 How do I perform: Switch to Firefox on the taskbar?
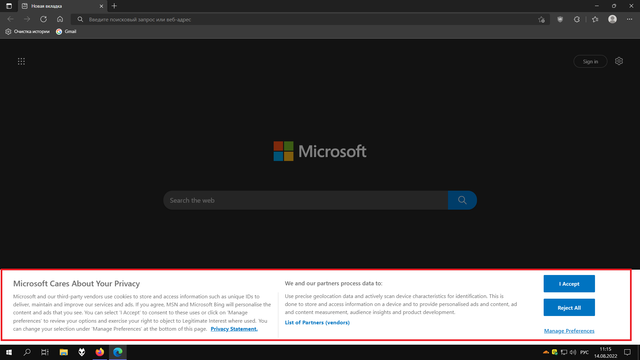click(x=100, y=352)
